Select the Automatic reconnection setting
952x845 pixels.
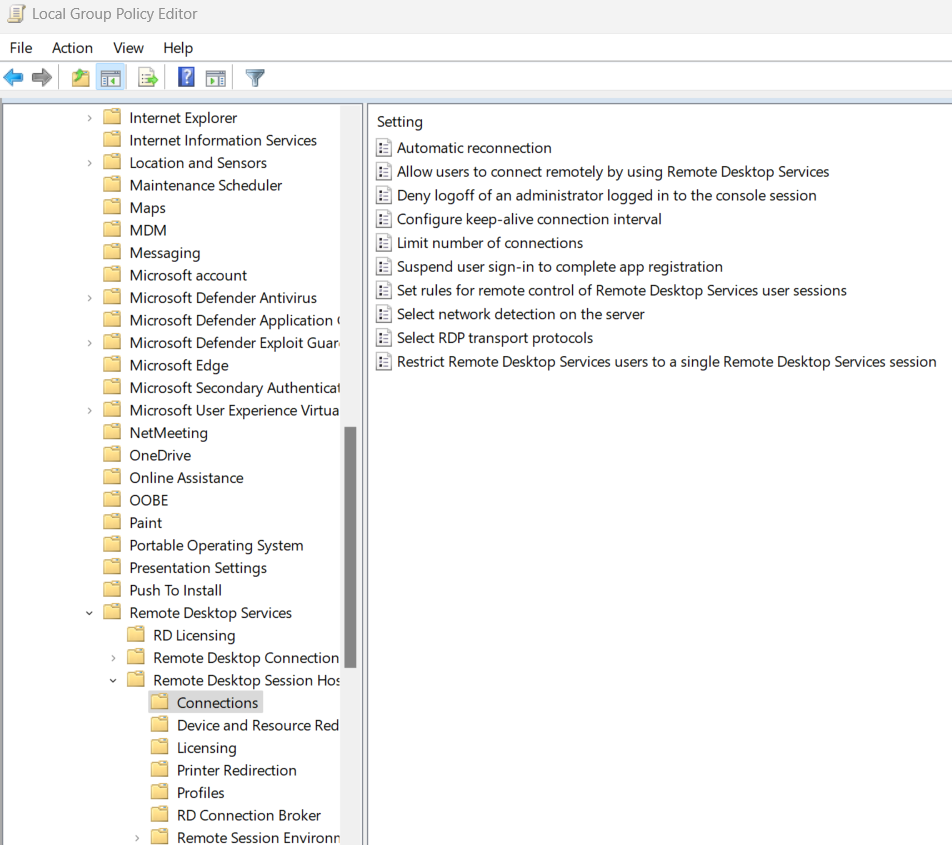coord(474,148)
